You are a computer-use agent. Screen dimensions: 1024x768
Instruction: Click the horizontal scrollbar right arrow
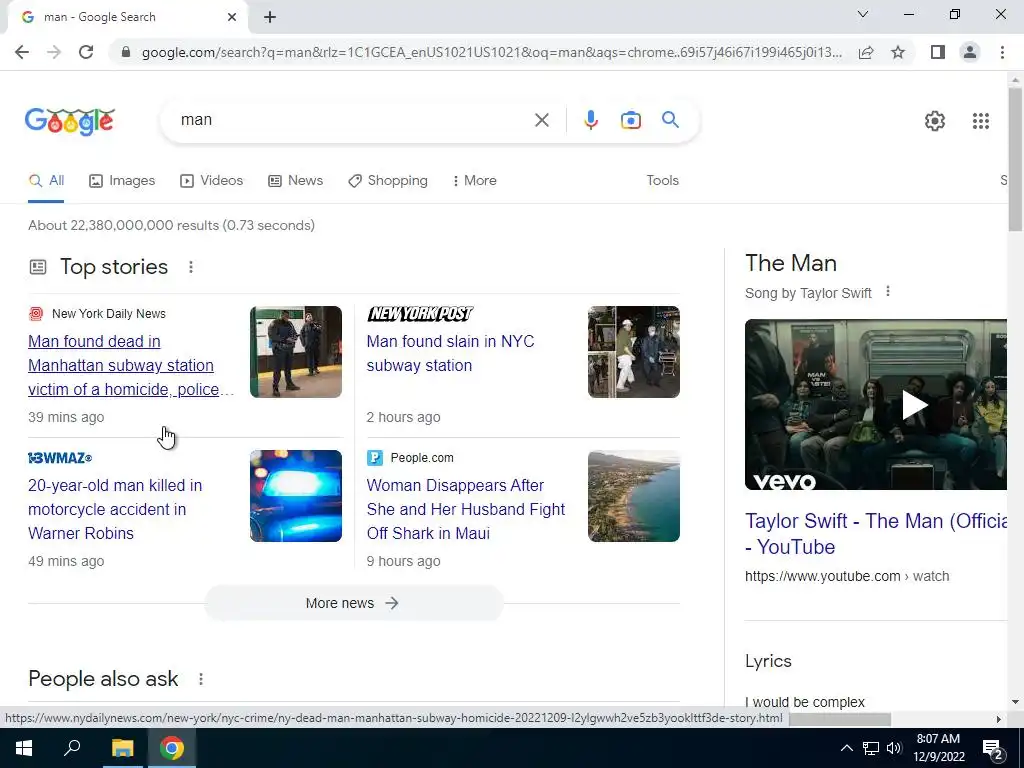point(999,719)
